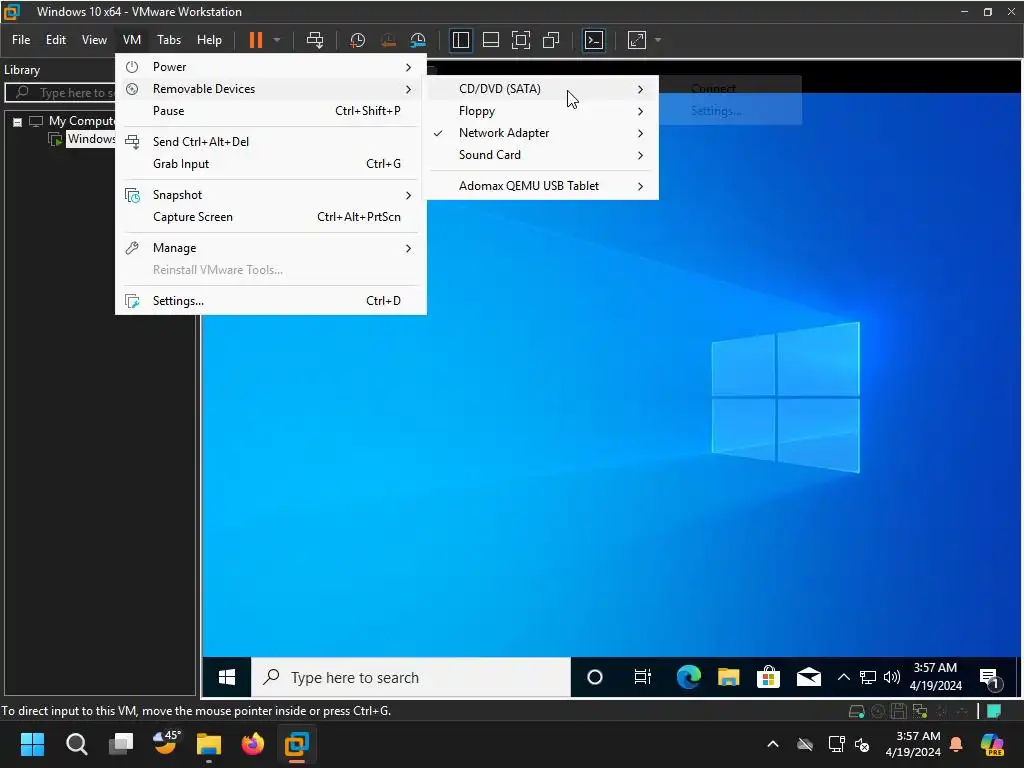
Task: Click the Library search input field
Action: pyautogui.click(x=60, y=93)
